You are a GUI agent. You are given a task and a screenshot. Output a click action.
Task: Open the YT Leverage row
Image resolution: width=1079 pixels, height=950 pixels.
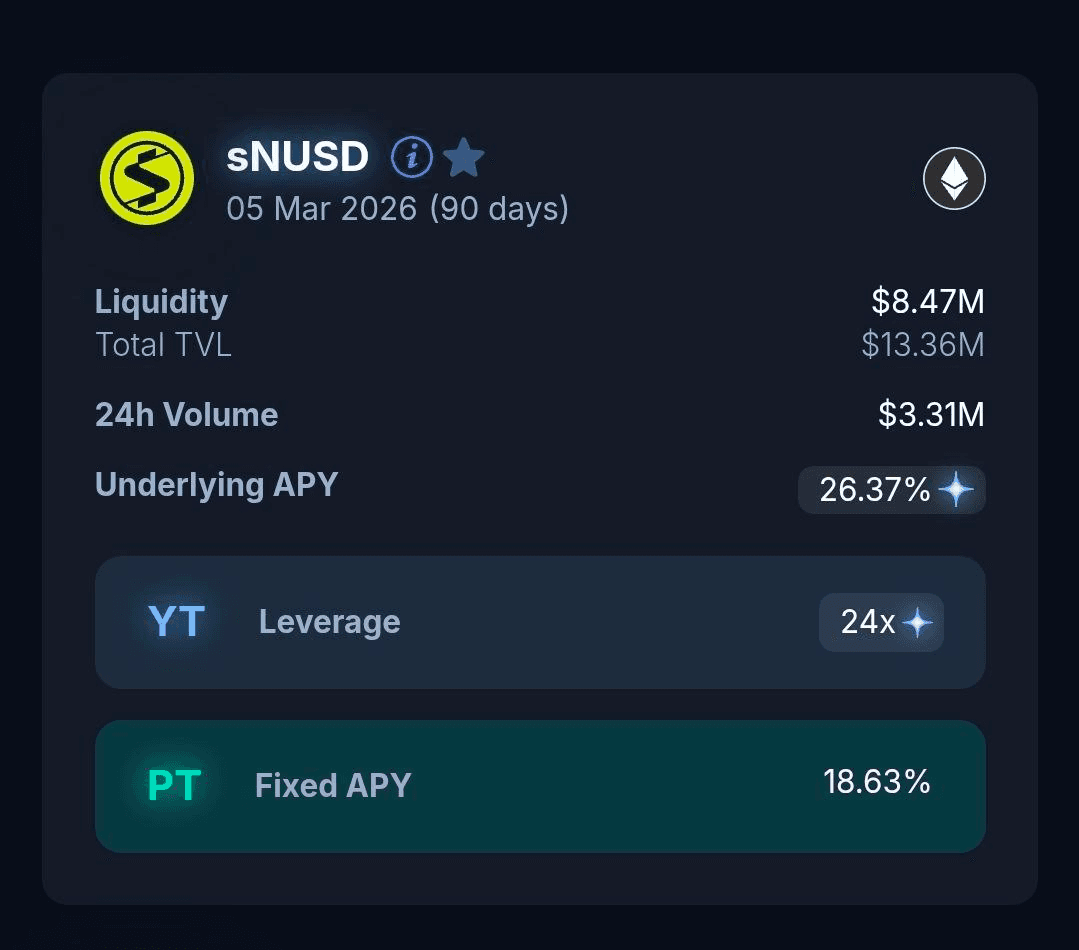click(x=540, y=622)
